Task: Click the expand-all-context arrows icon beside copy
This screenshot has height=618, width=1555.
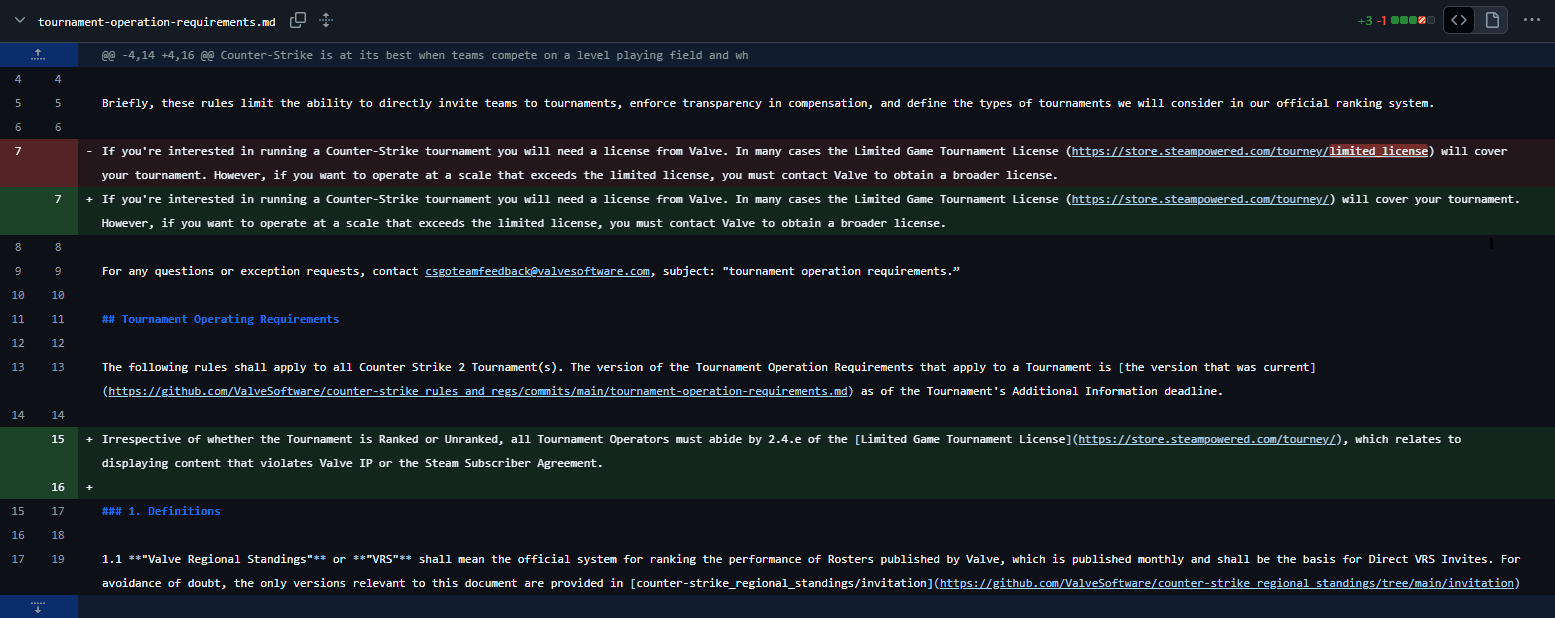Action: point(325,20)
